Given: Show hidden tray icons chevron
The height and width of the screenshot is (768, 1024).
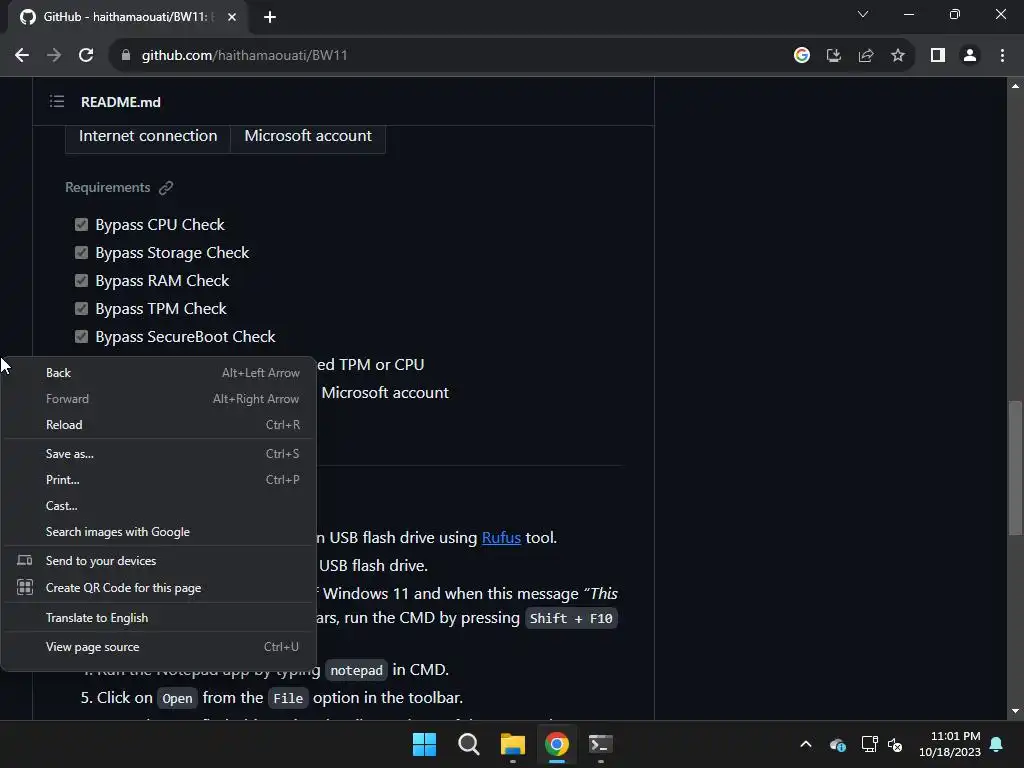Looking at the screenshot, I should coord(806,744).
